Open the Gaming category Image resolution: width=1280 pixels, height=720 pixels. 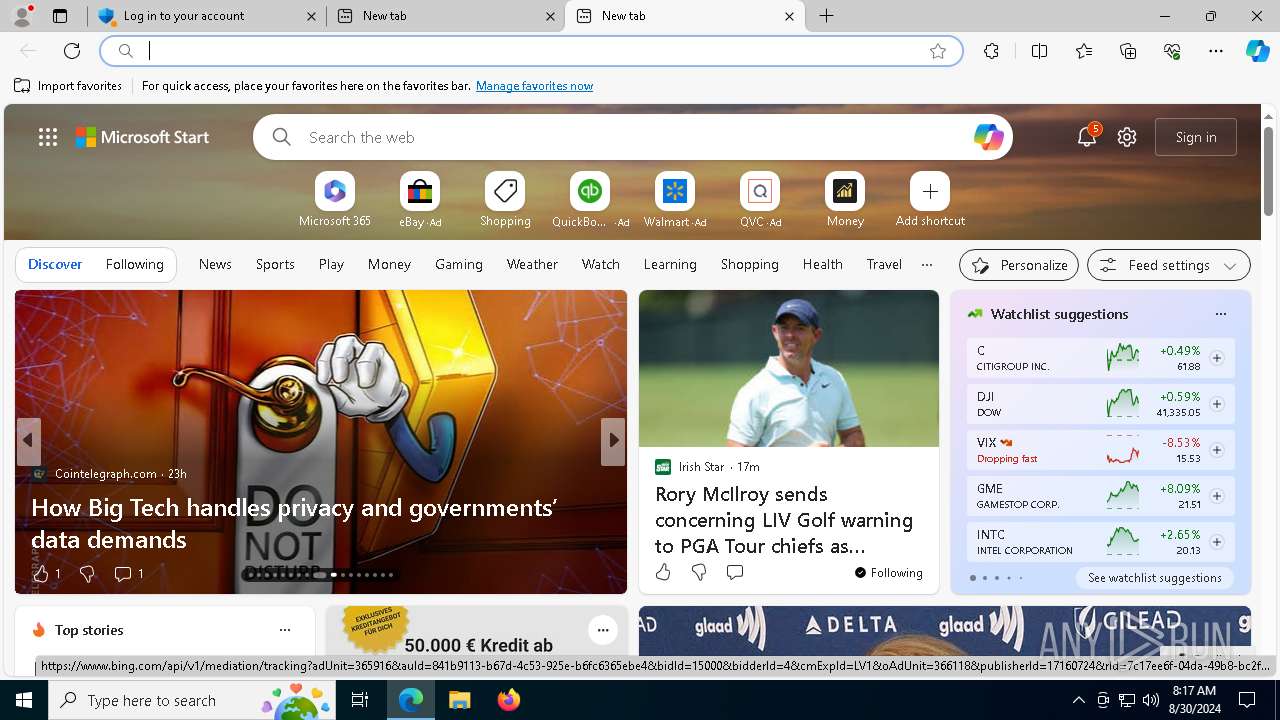459,264
